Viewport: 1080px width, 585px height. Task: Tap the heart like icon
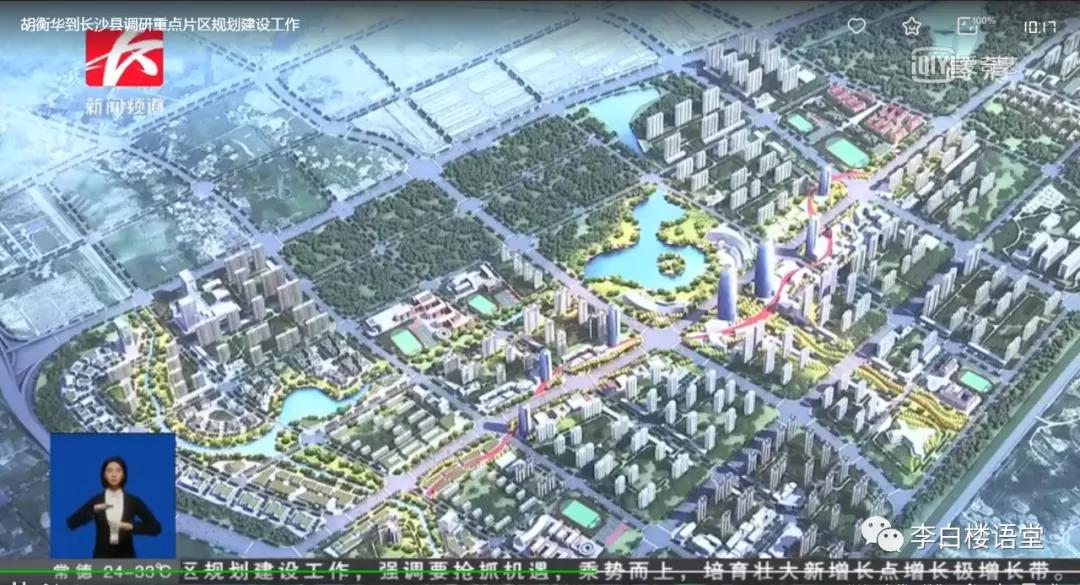(x=856, y=26)
